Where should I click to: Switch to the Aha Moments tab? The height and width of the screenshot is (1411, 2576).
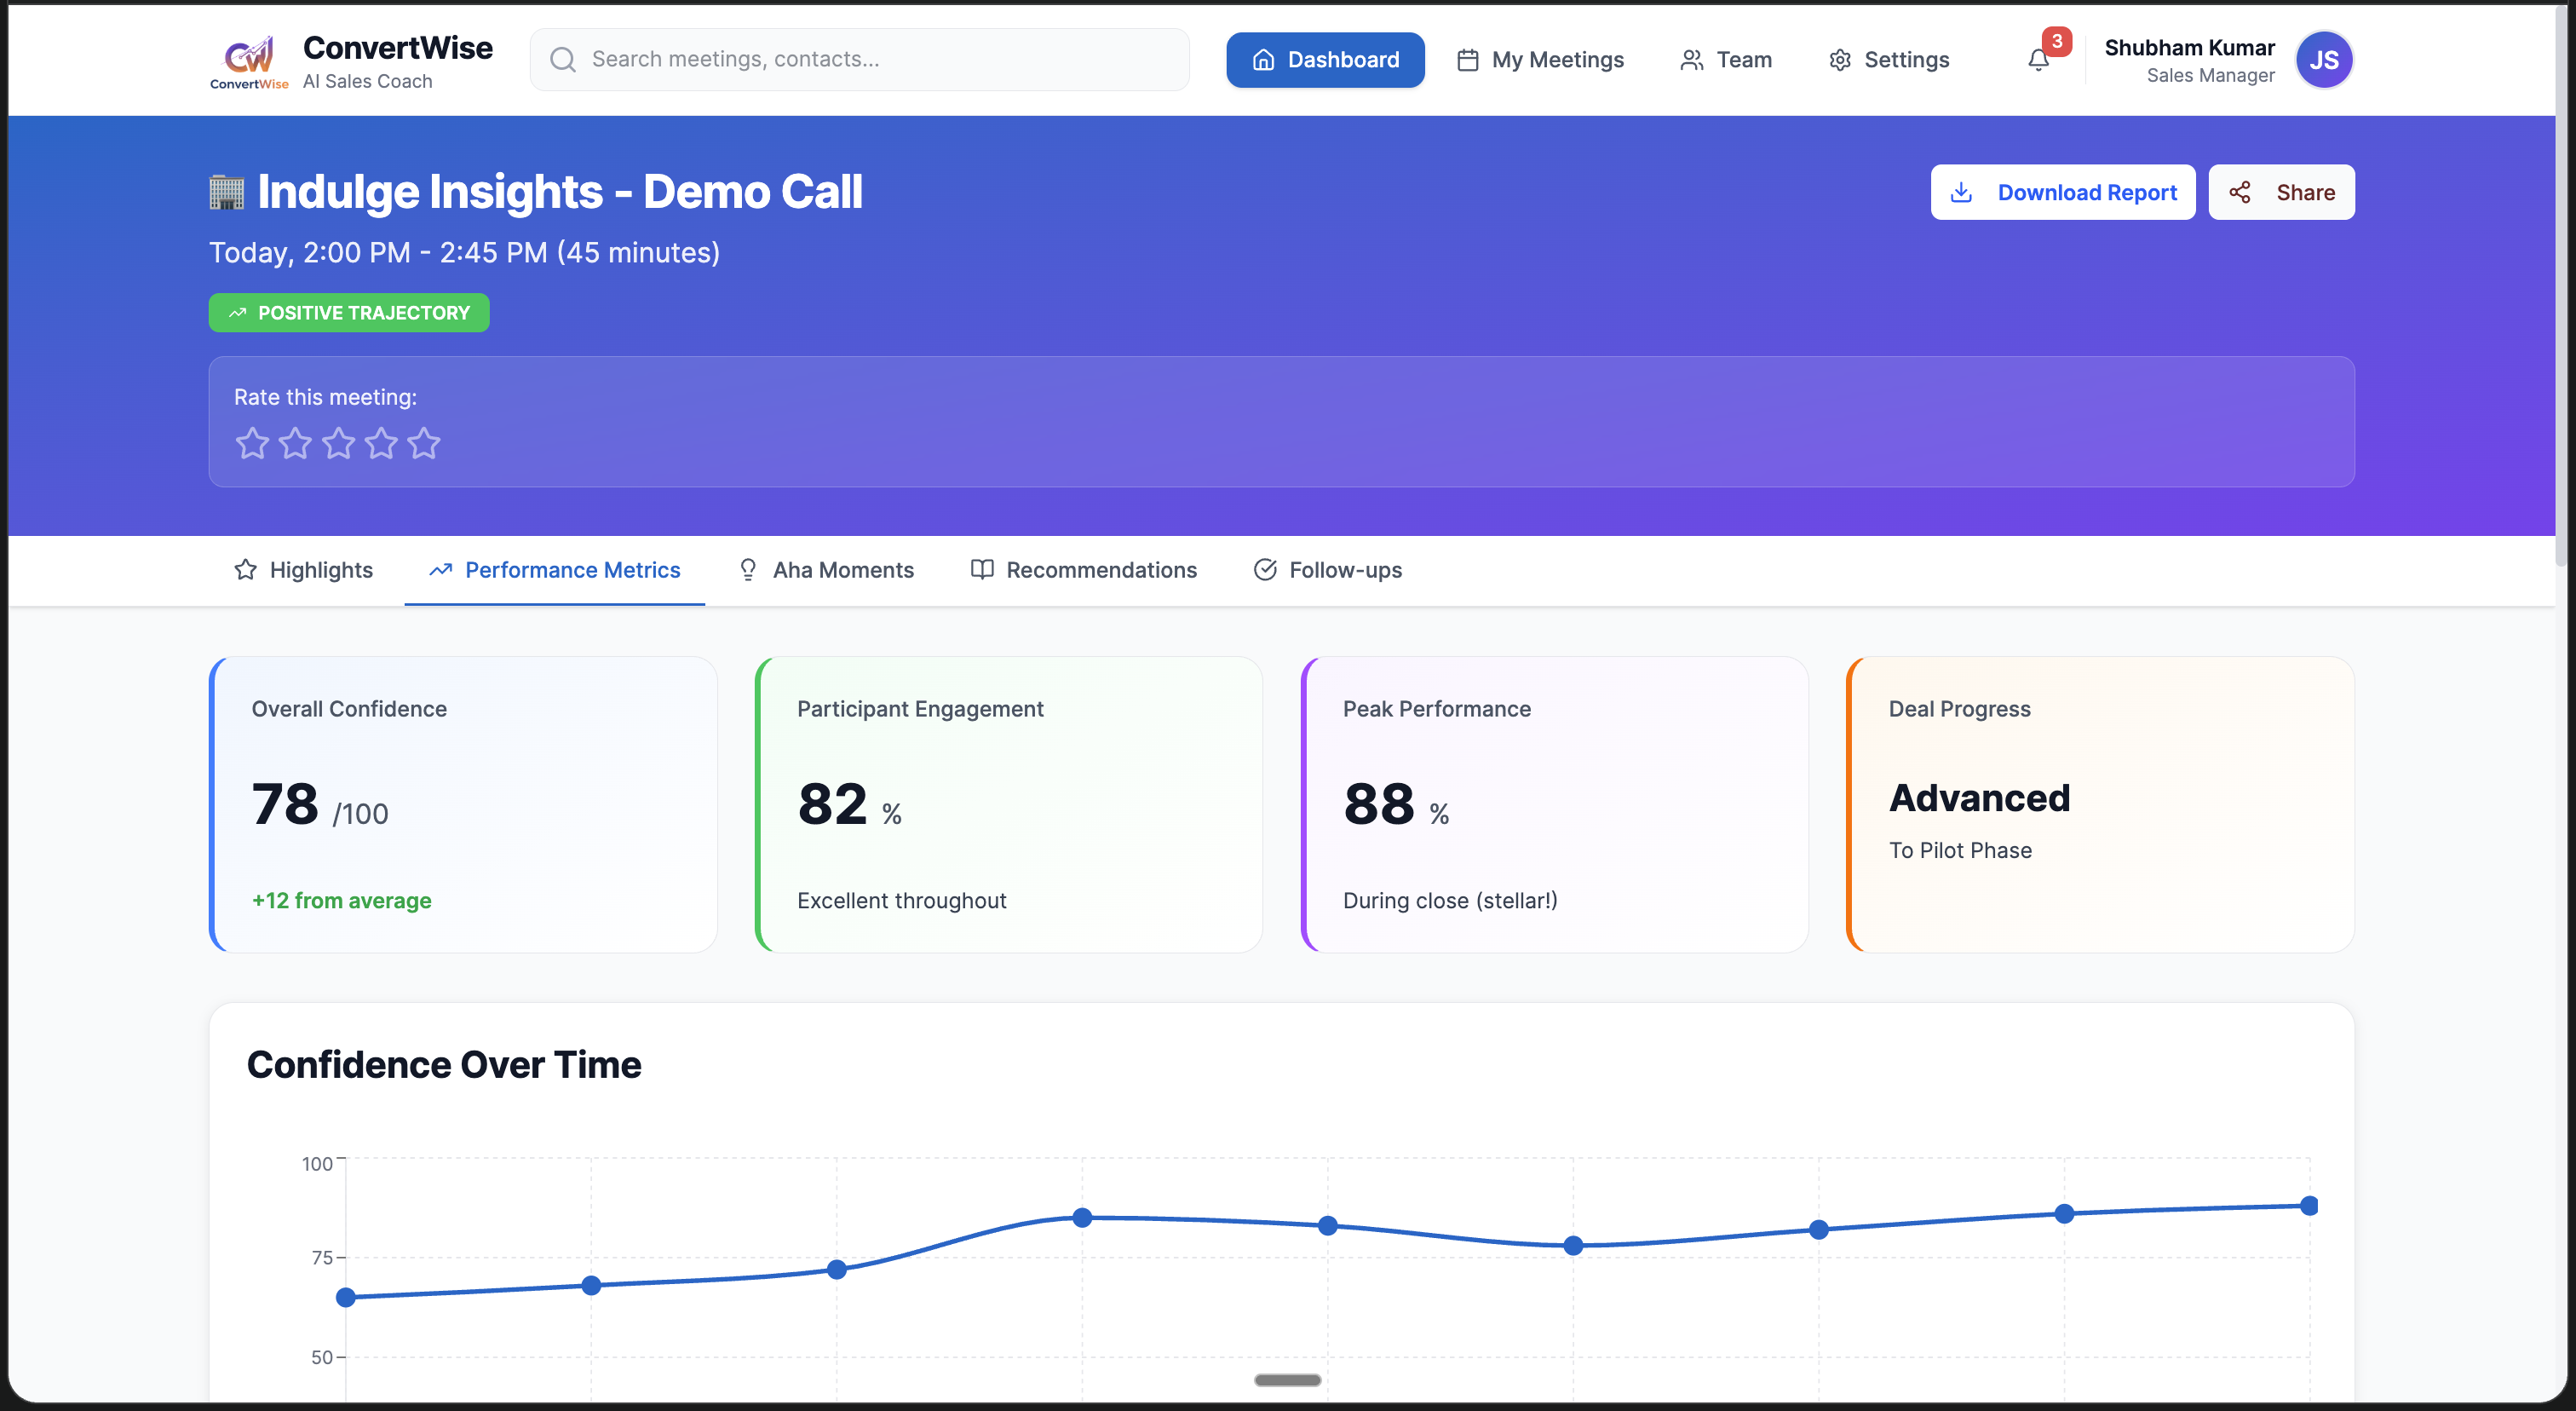tap(826, 570)
